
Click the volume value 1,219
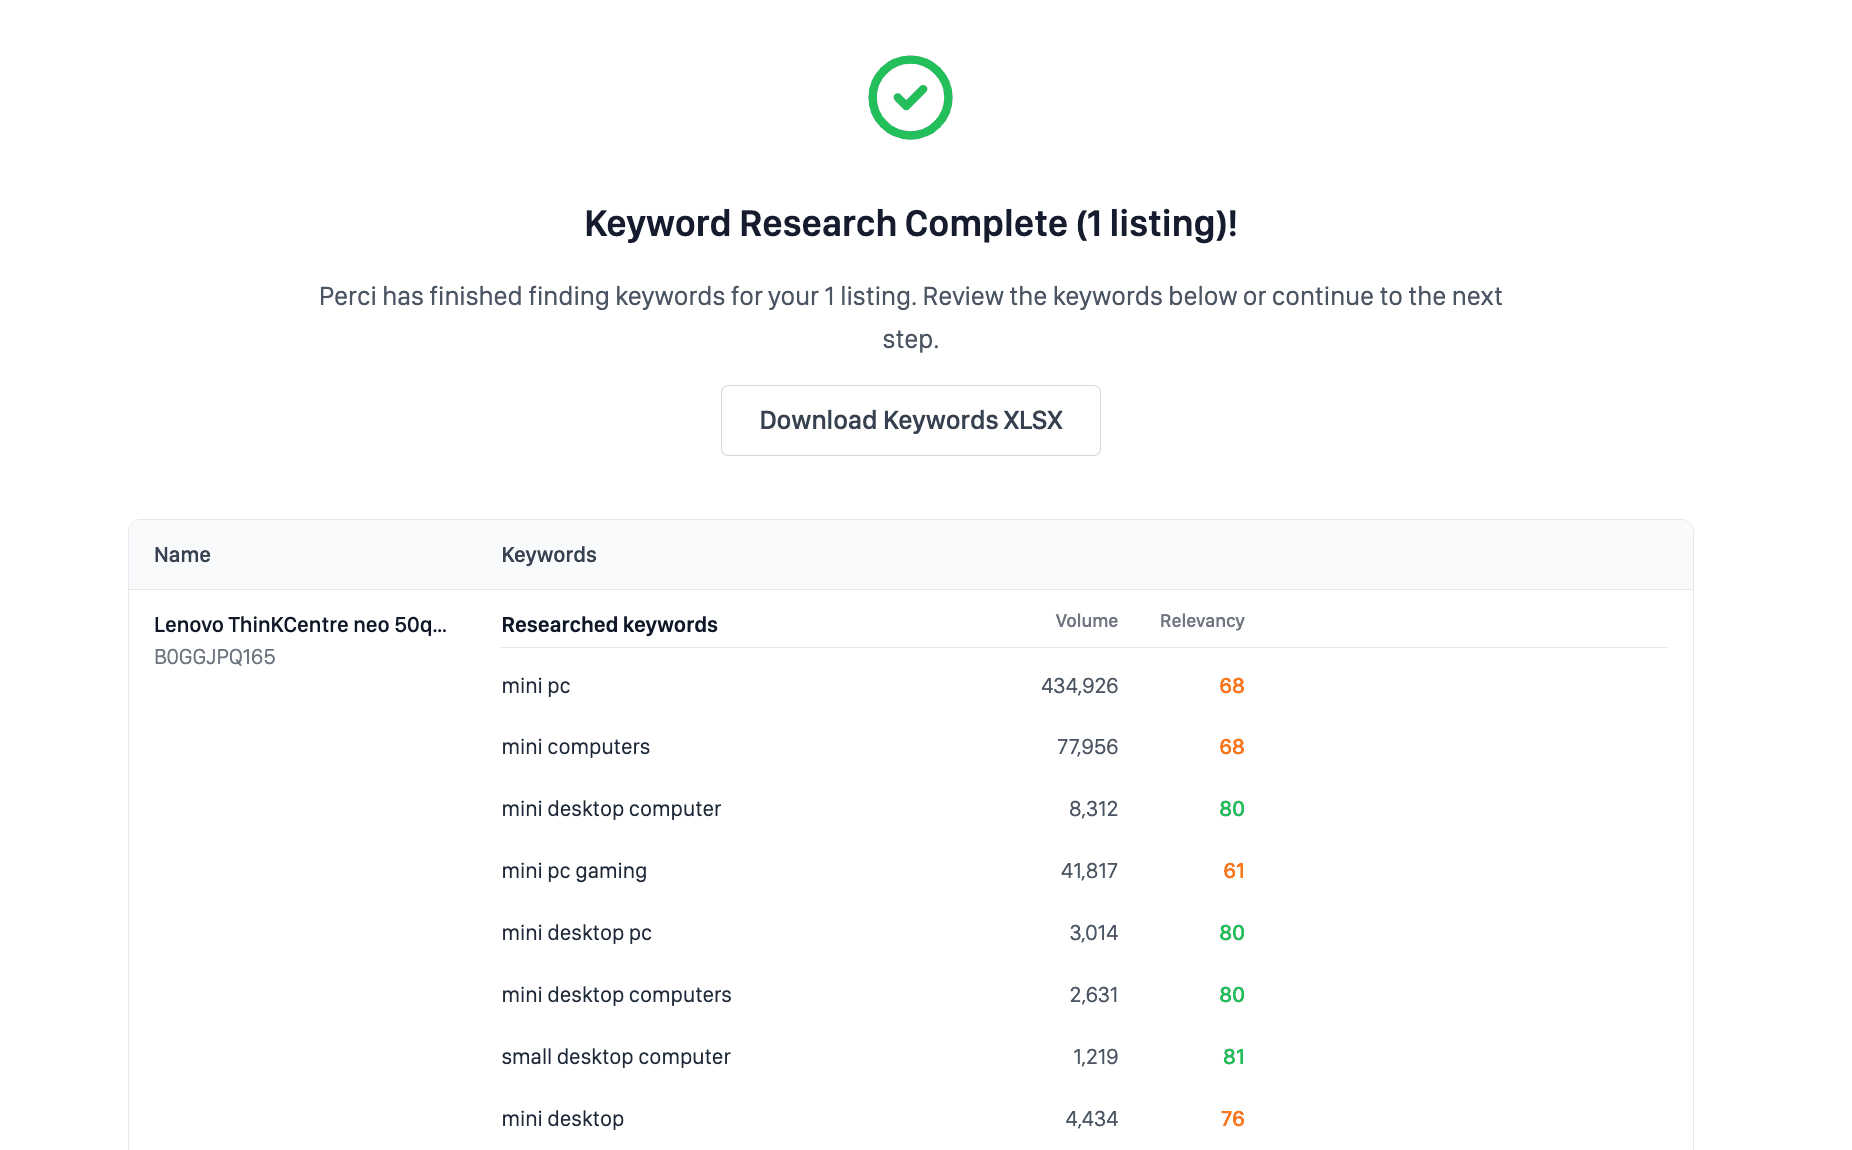click(x=1095, y=1057)
